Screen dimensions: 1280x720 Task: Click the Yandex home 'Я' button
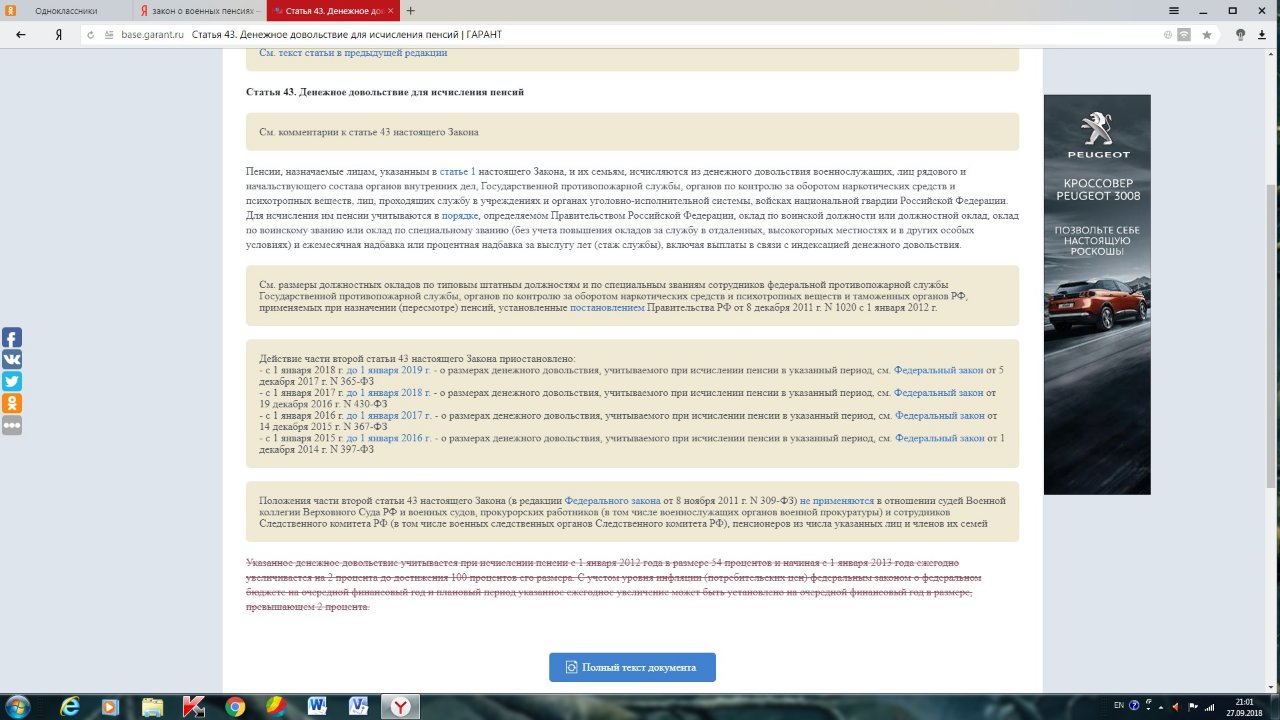(60, 34)
